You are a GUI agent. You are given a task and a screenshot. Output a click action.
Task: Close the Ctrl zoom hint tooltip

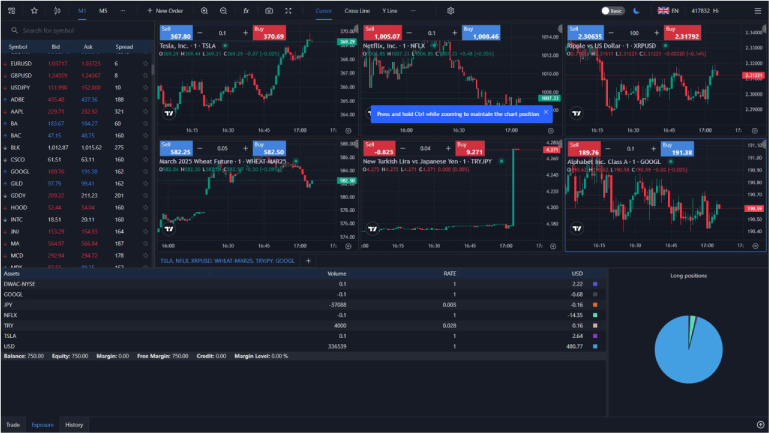(546, 112)
